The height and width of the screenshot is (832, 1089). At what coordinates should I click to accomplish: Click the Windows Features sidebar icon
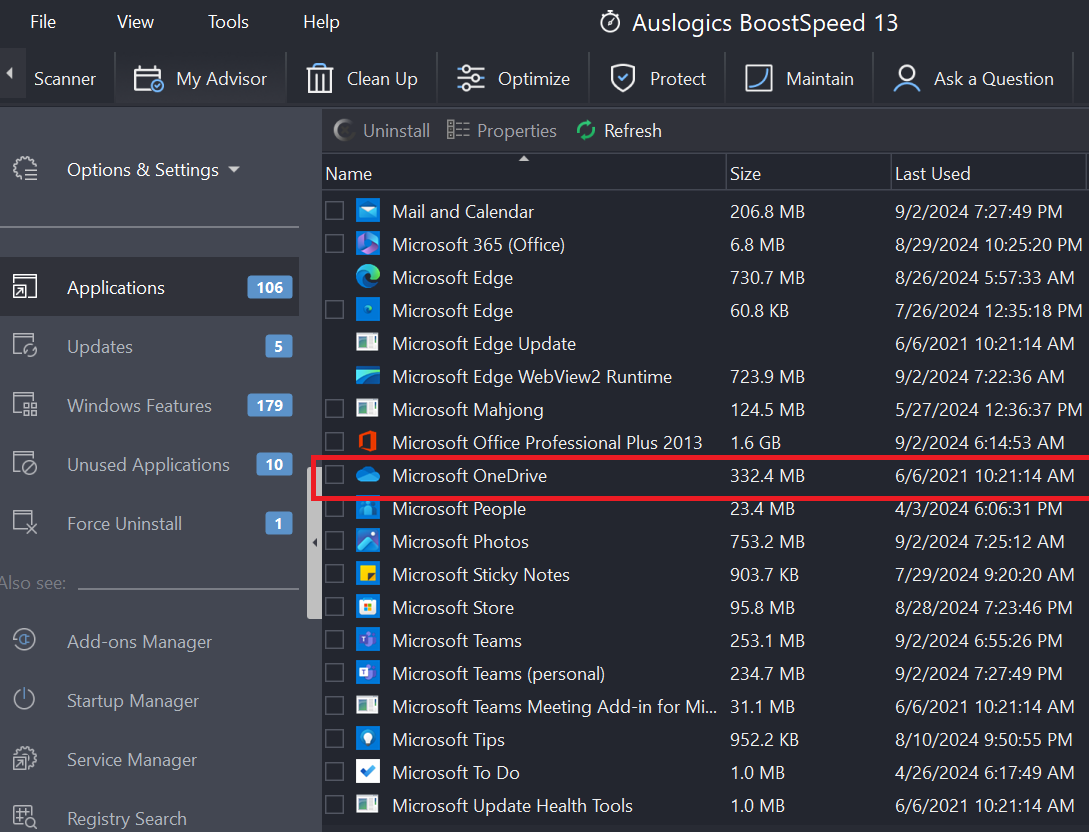pyautogui.click(x=25, y=405)
